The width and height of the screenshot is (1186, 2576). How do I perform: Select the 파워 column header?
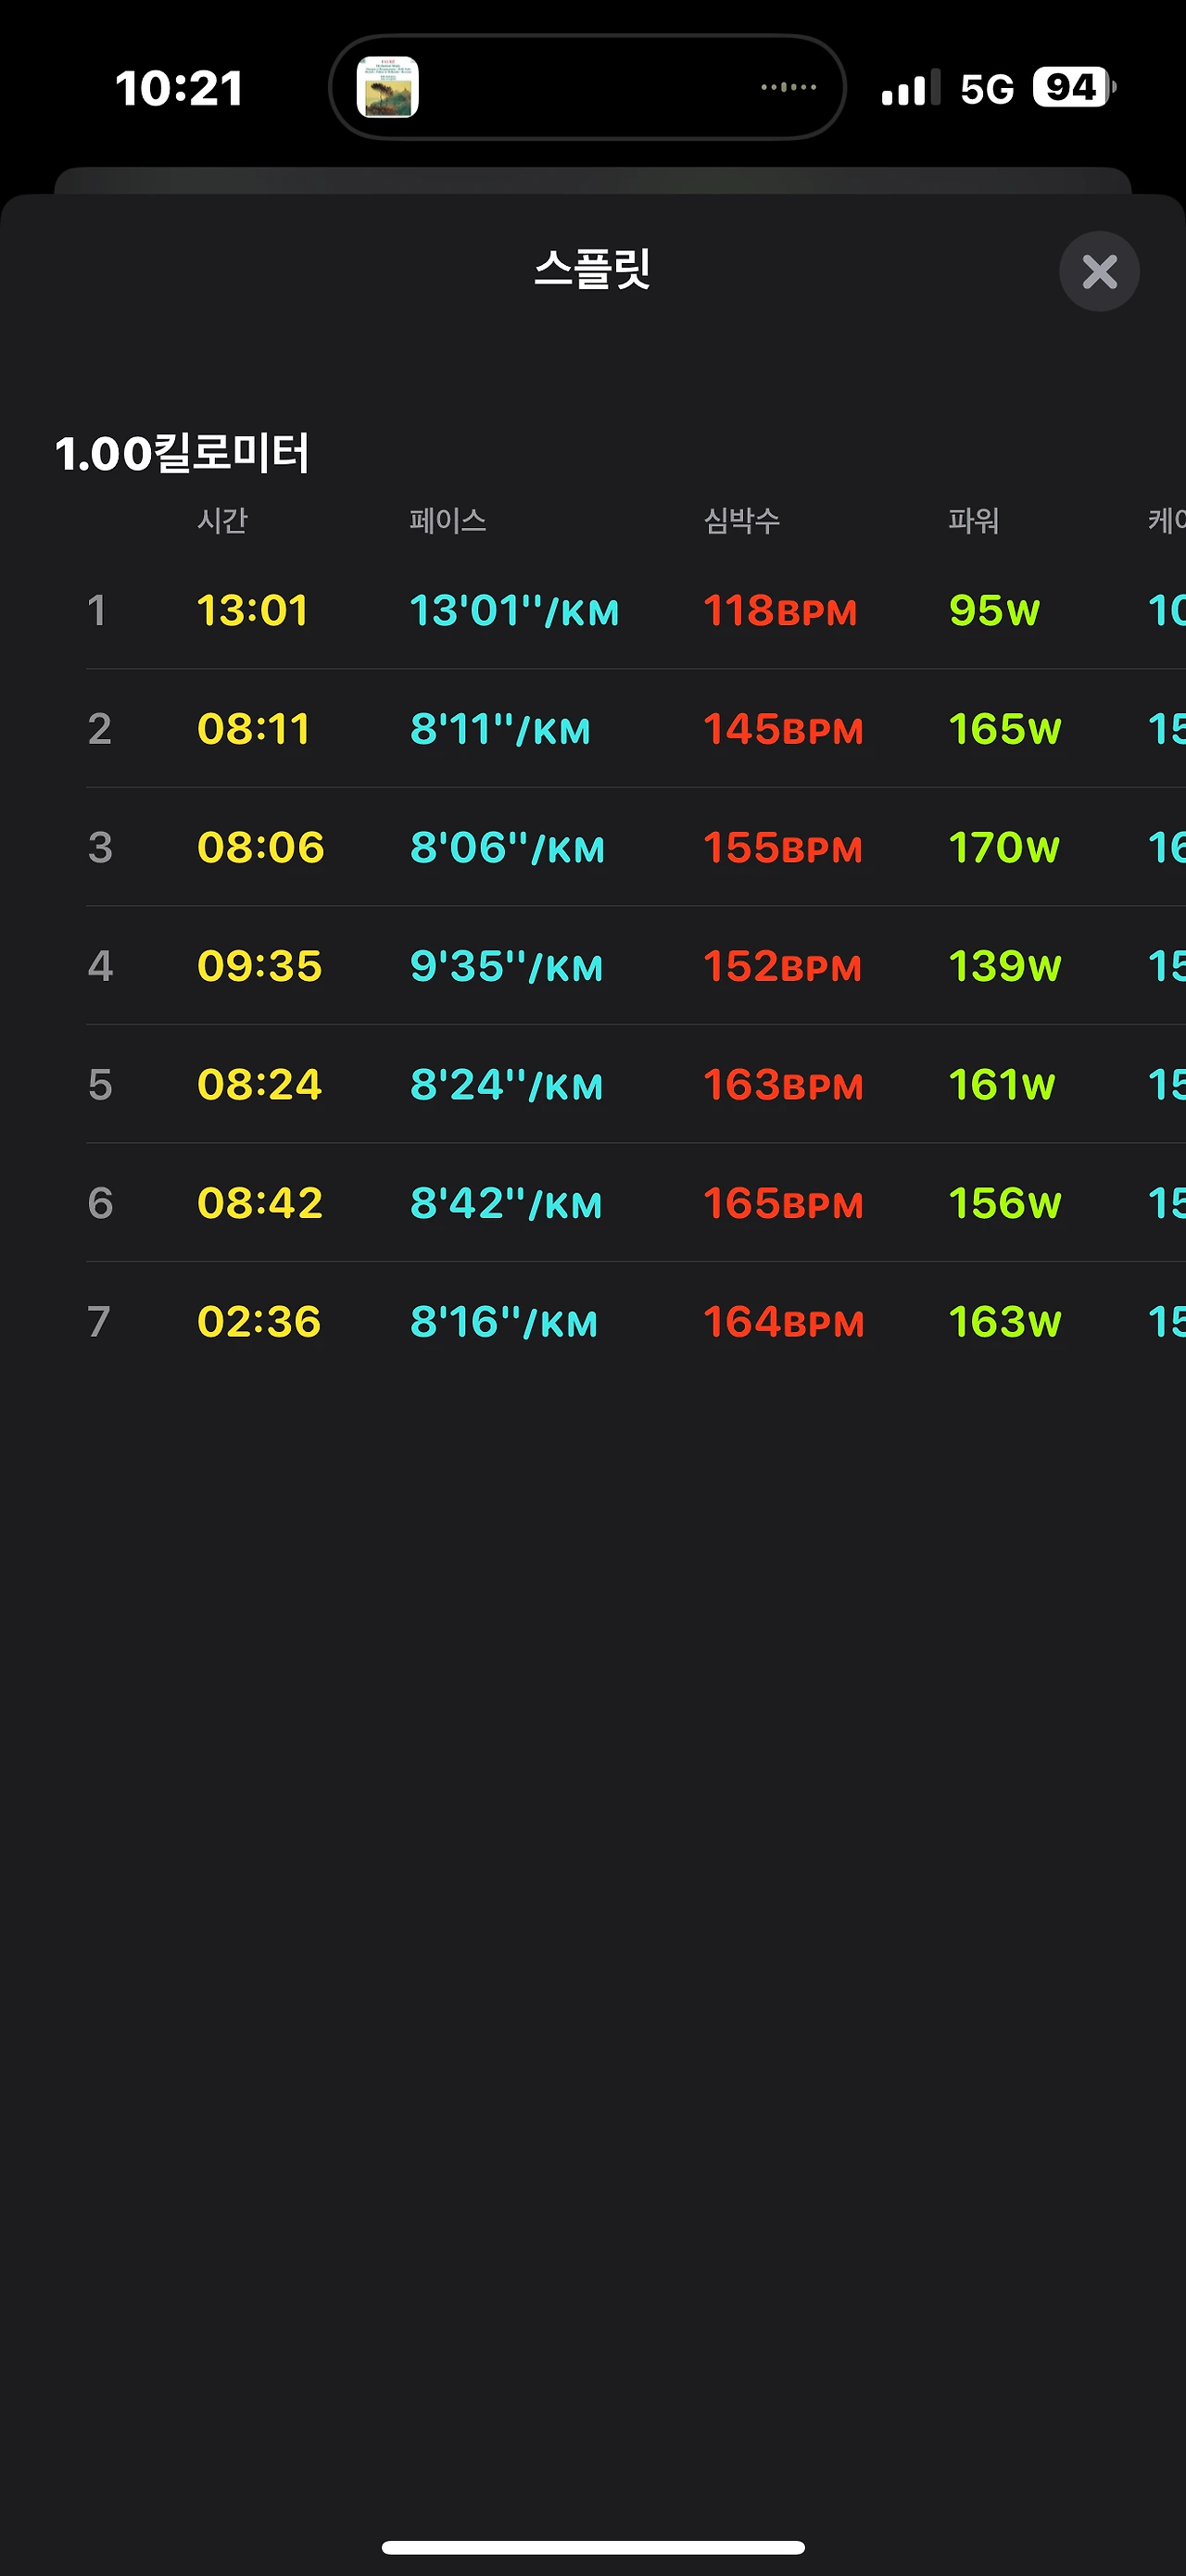(973, 520)
